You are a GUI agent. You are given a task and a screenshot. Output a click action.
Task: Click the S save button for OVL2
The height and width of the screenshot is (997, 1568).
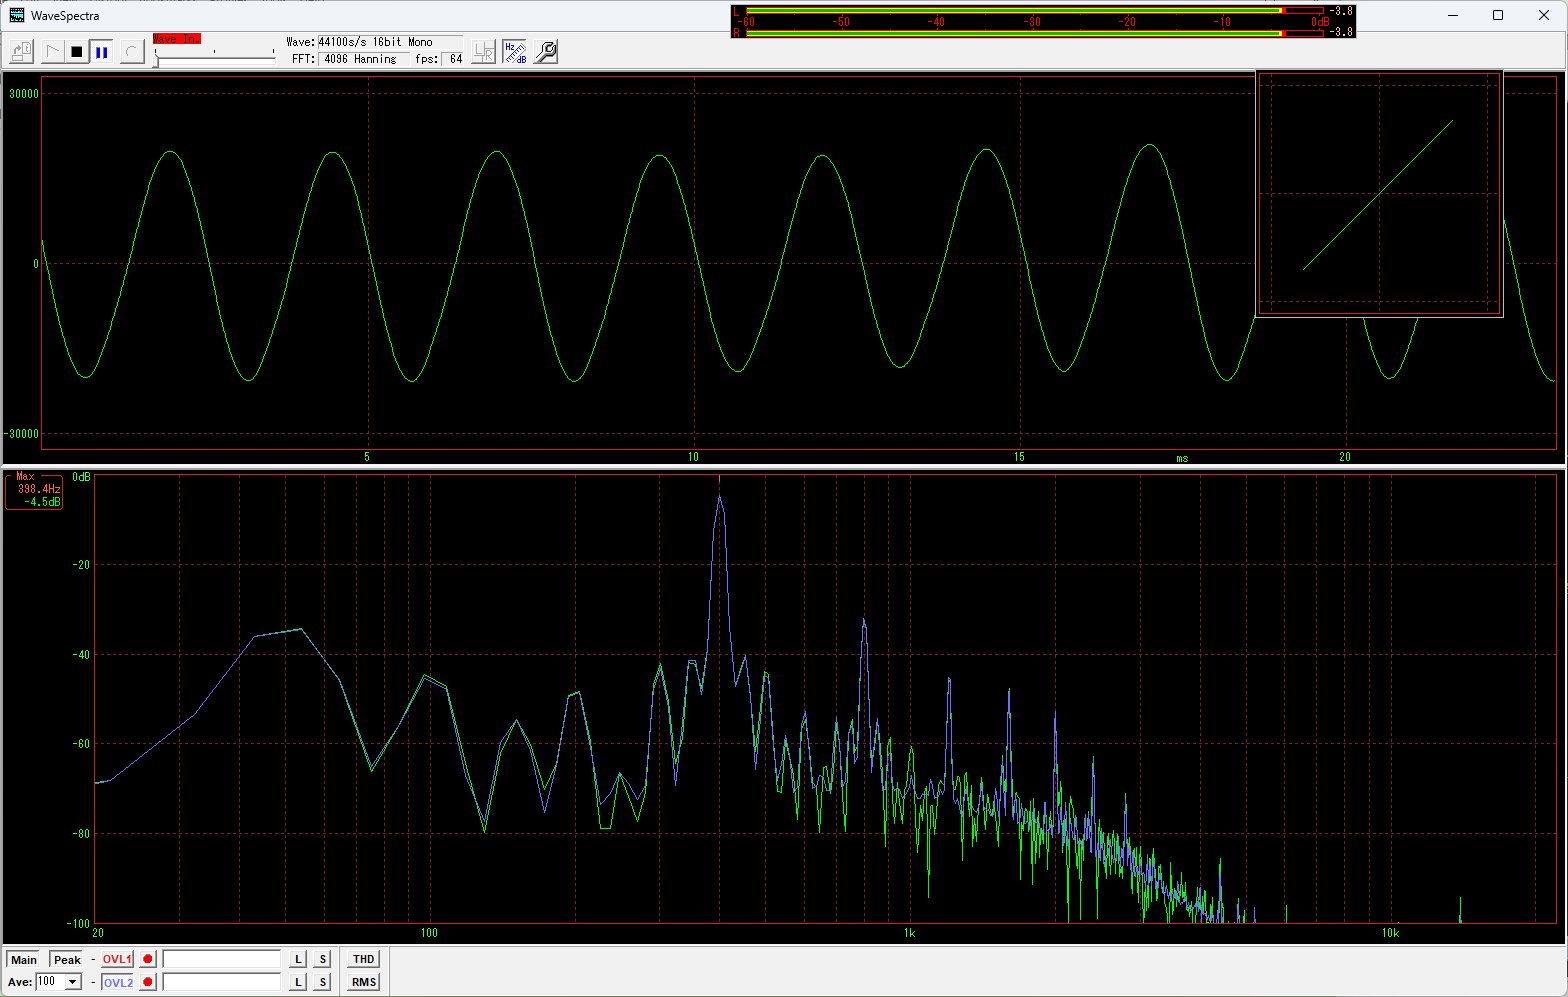322,982
